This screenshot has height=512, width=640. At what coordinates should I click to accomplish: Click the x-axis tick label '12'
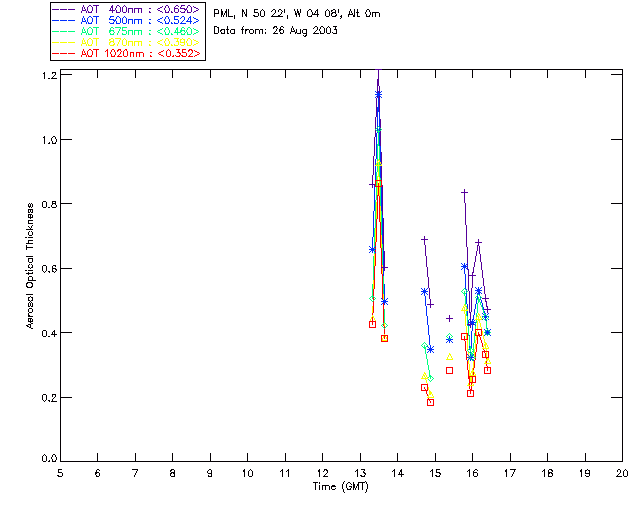[x=322, y=473]
